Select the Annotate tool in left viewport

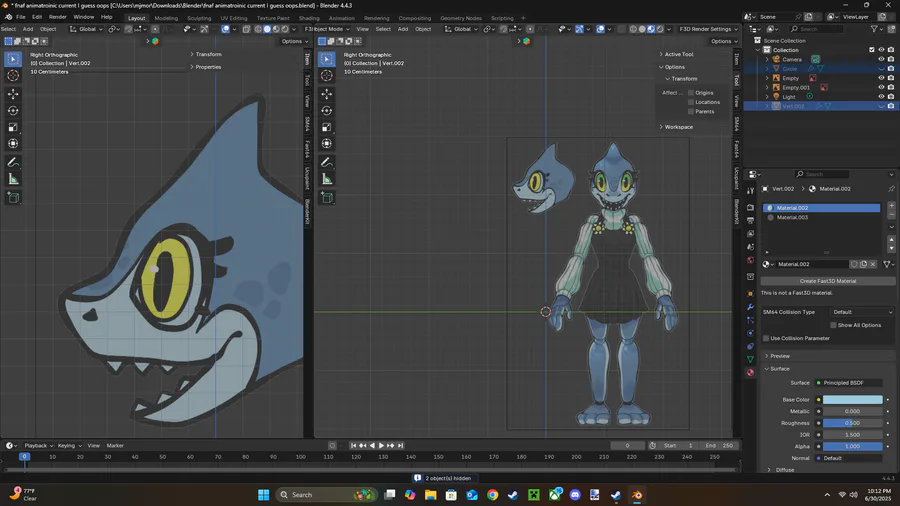(13, 163)
